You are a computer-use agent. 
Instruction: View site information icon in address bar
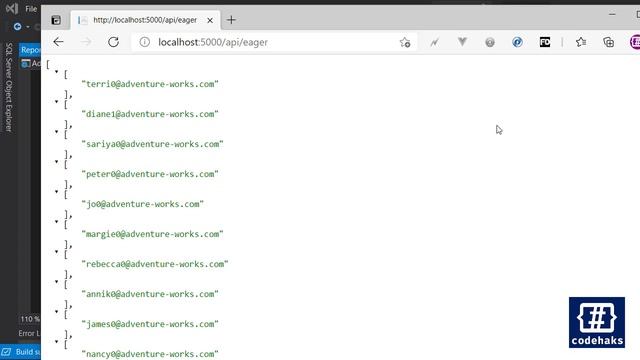click(x=144, y=42)
